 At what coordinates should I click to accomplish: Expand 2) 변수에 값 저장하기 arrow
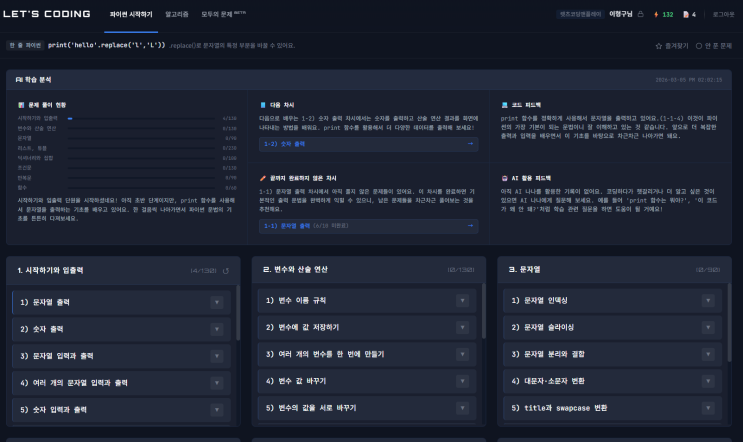click(x=462, y=327)
